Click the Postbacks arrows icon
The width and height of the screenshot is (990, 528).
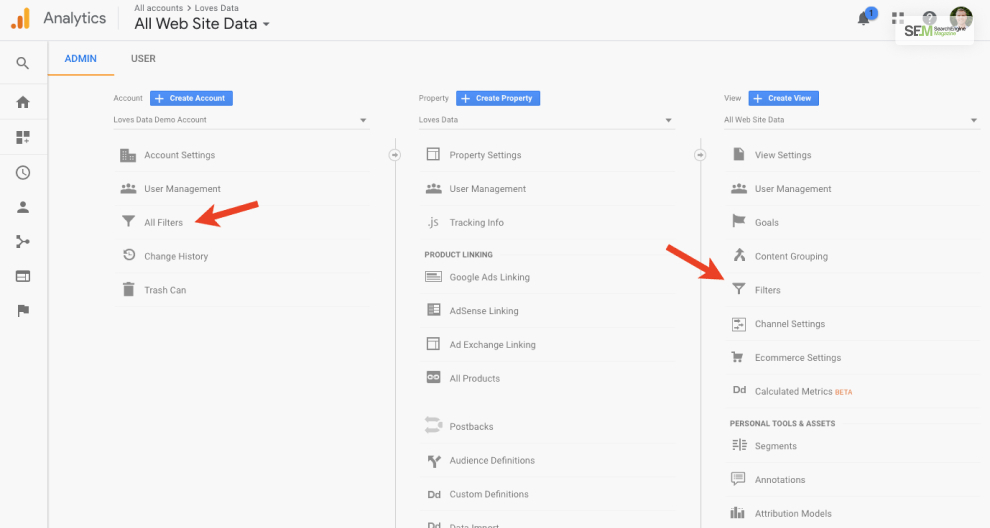pos(433,425)
